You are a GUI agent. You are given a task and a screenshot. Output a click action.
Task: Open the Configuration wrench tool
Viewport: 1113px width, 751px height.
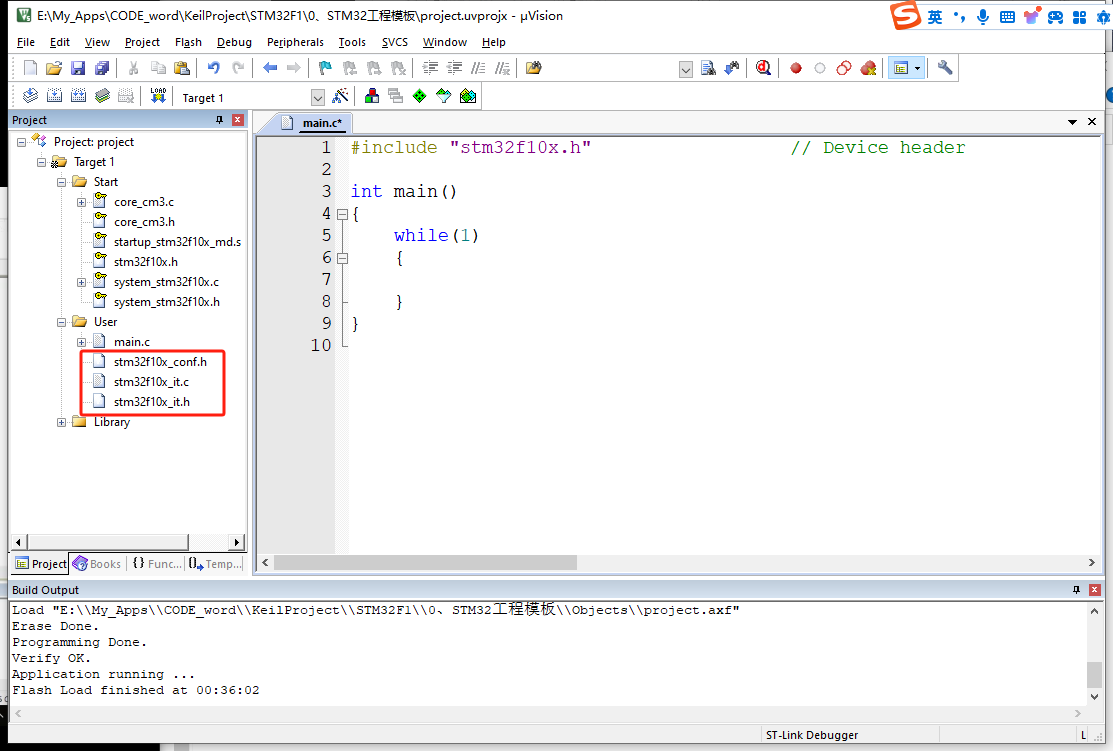coord(945,68)
